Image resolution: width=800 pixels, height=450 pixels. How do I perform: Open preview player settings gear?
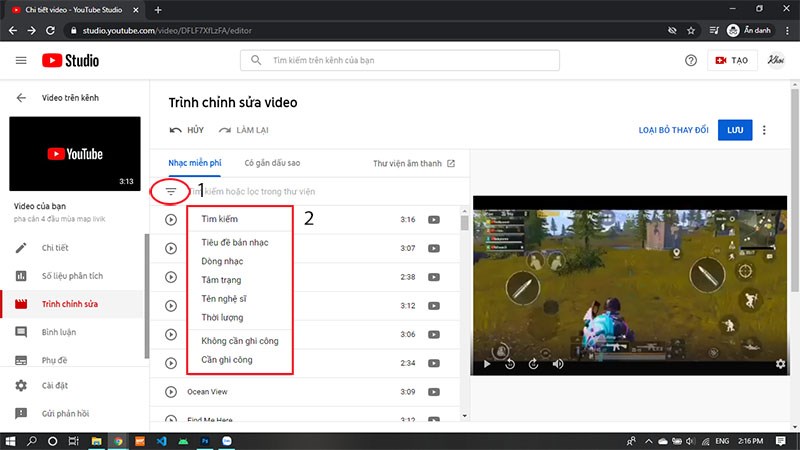tap(780, 364)
